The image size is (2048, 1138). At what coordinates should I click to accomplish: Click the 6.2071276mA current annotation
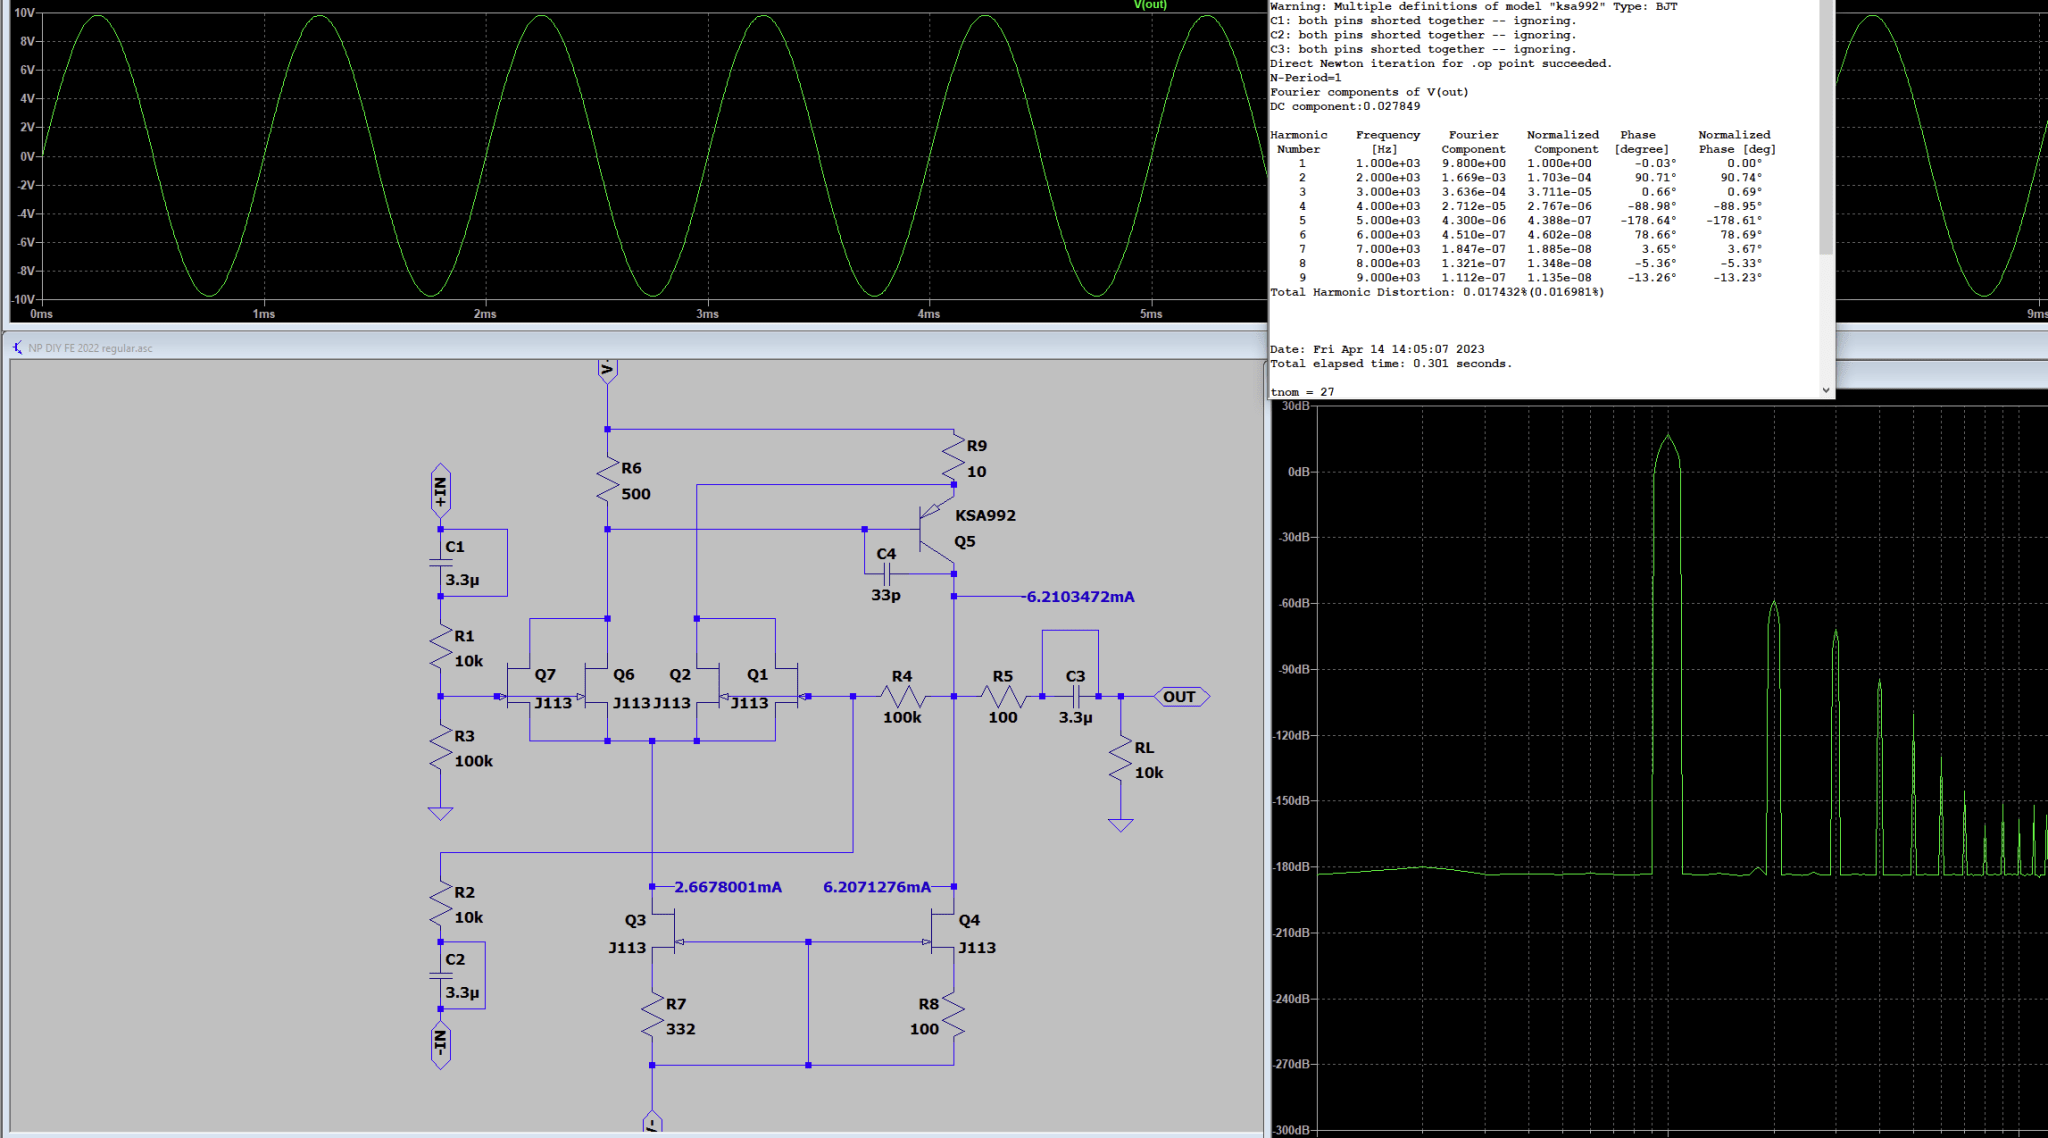coord(877,887)
